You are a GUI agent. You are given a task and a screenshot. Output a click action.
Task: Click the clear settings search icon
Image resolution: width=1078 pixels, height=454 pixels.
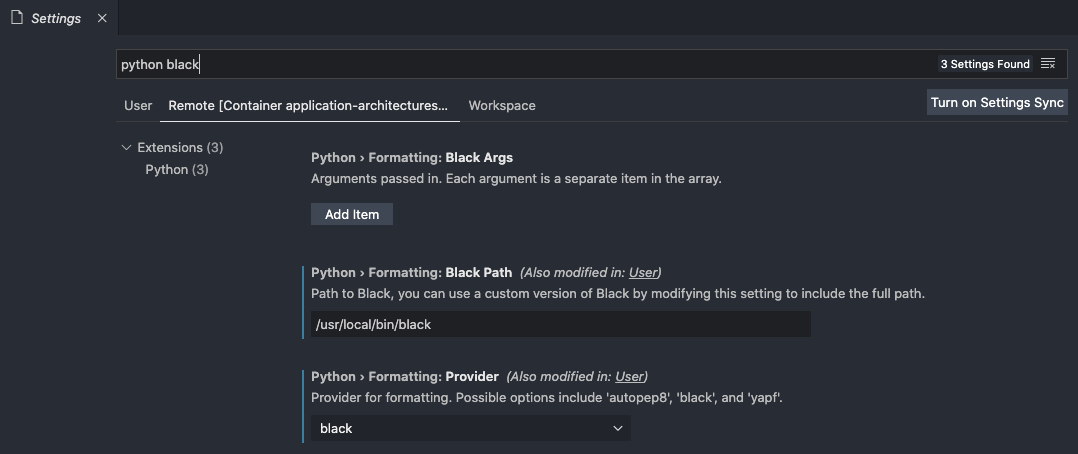pos(1048,64)
